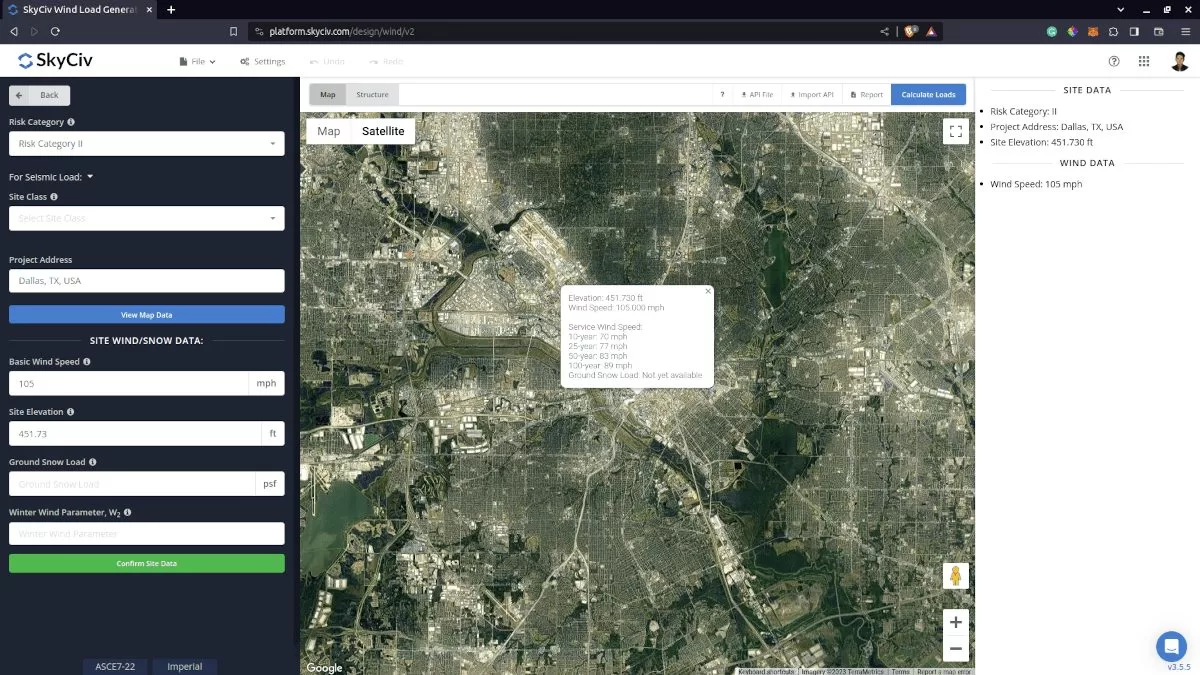
Task: Click the map fullscreen toggle icon
Action: (x=955, y=131)
